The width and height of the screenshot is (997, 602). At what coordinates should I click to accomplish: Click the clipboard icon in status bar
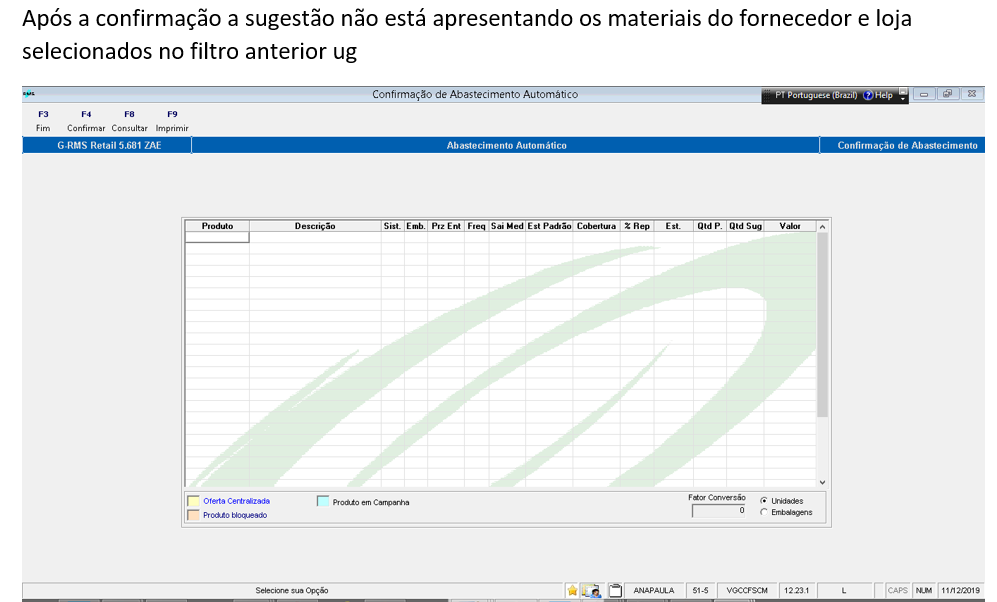coord(615,591)
